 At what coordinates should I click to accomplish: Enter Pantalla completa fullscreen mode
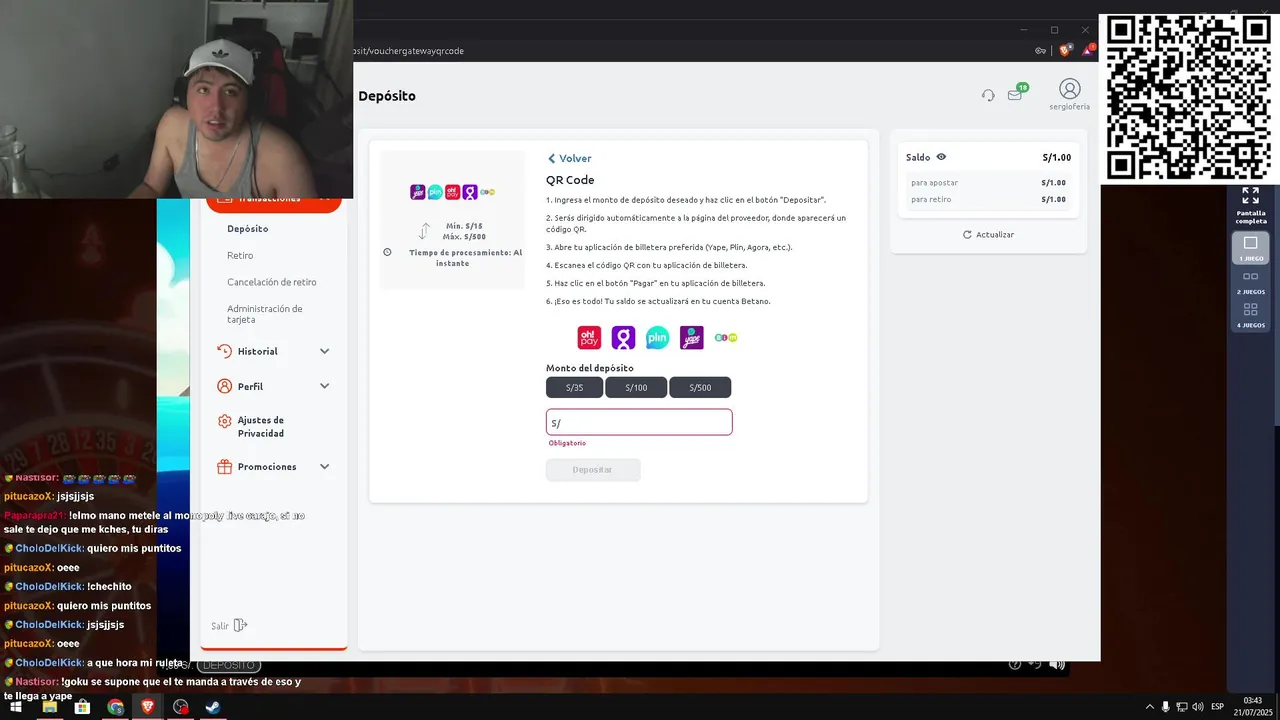1250,206
